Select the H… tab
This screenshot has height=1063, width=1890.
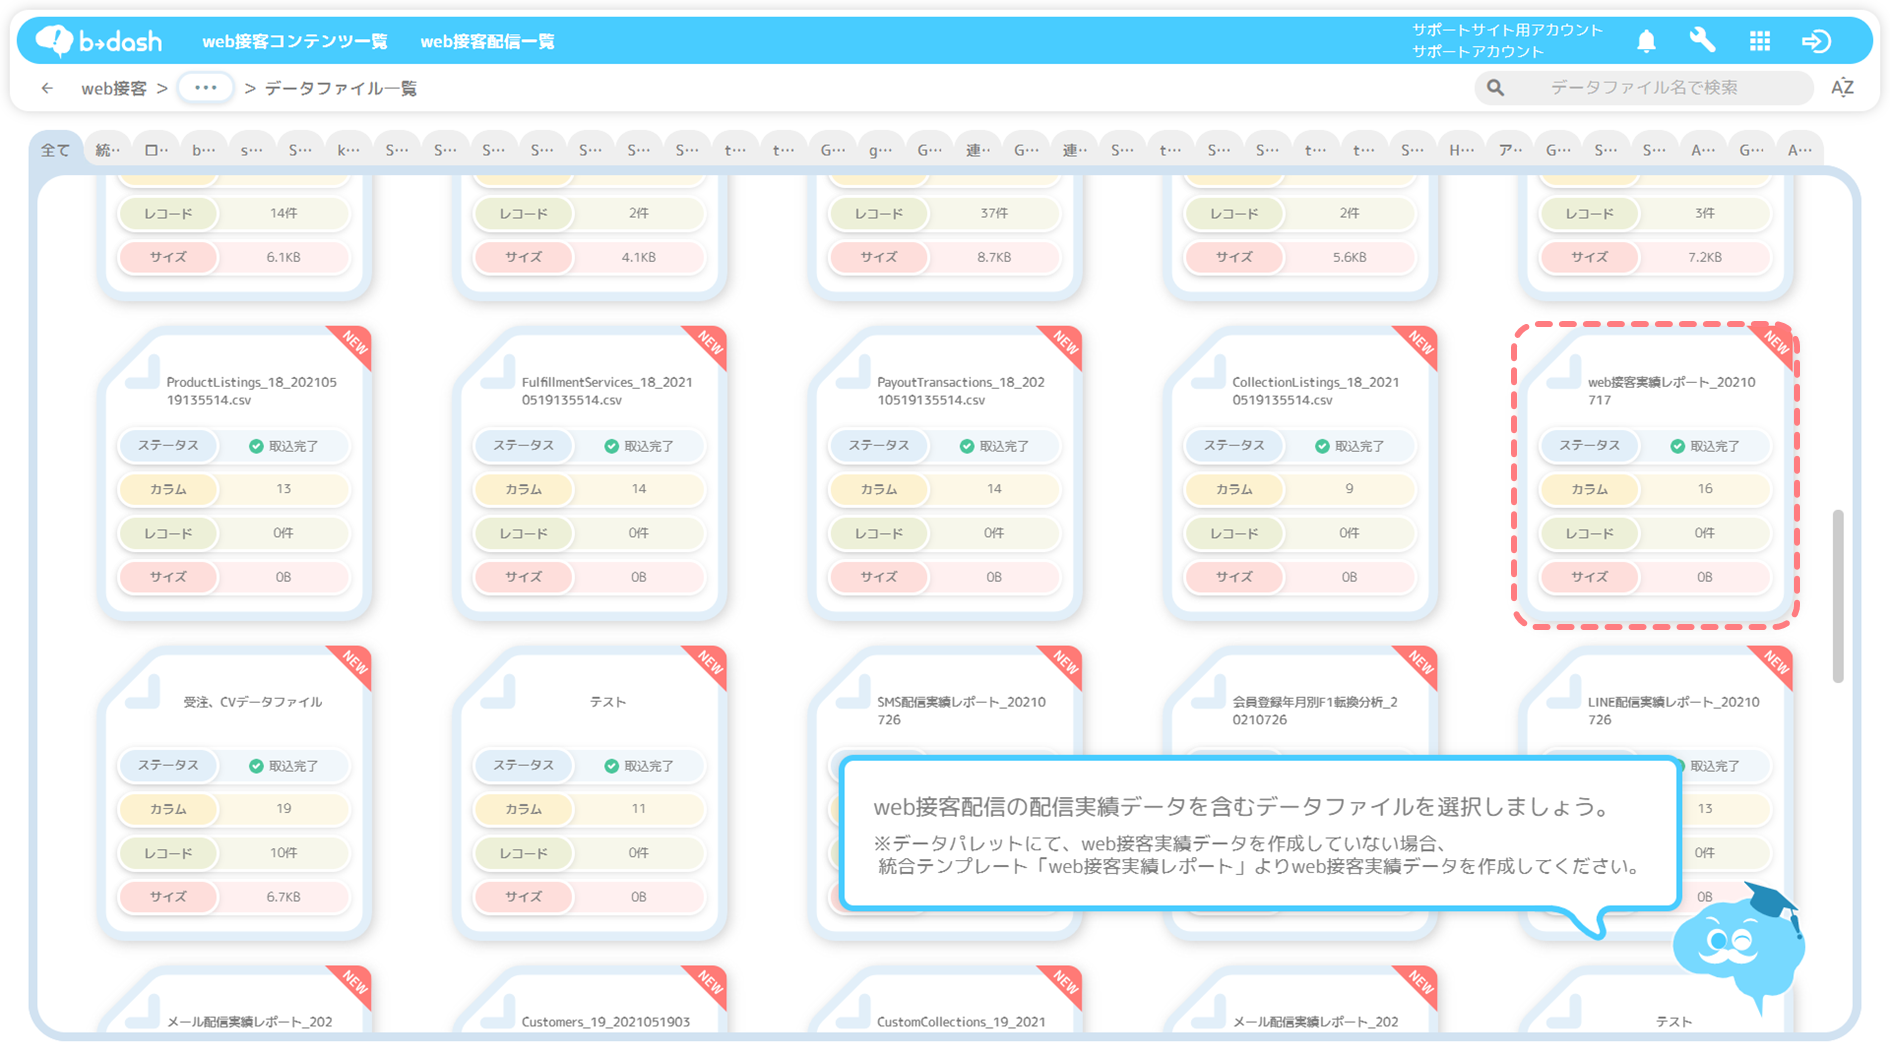pyautogui.click(x=1461, y=150)
